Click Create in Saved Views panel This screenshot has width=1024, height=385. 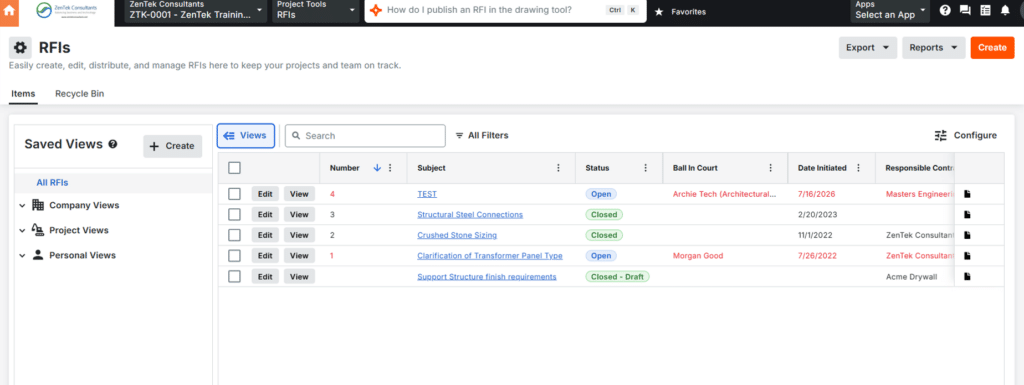pyautogui.click(x=172, y=146)
